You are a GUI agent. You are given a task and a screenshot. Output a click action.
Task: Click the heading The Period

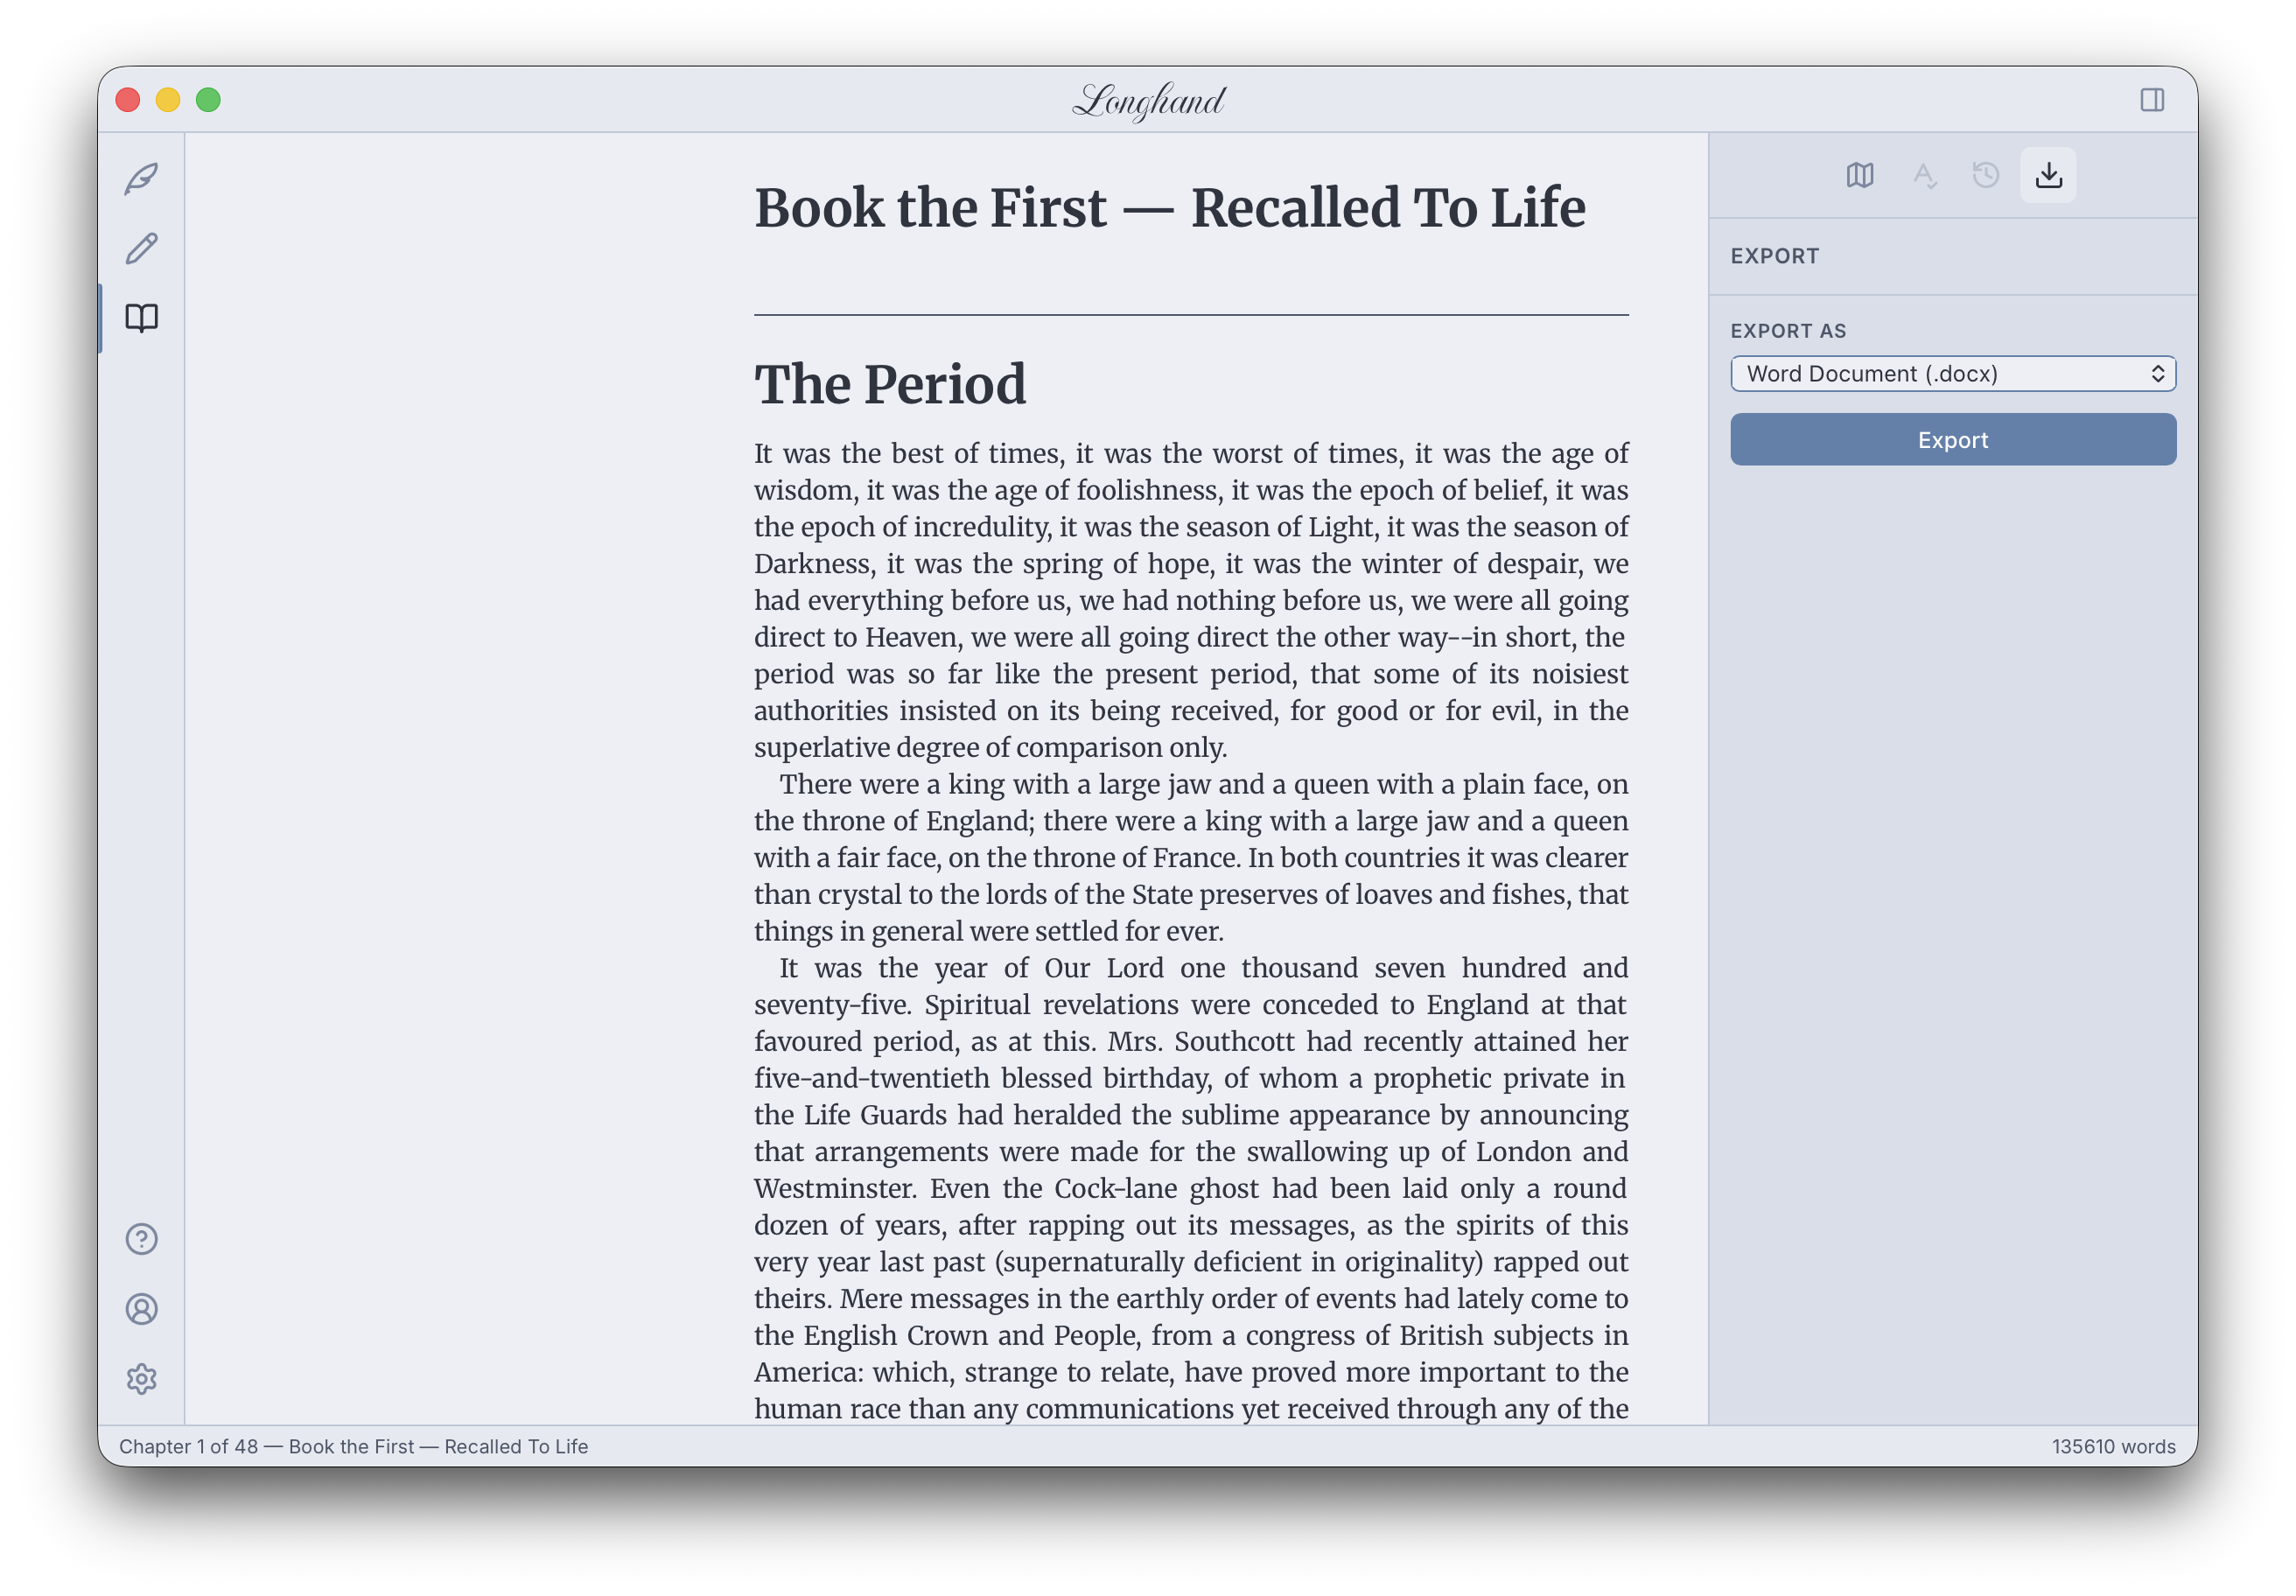tap(889, 384)
